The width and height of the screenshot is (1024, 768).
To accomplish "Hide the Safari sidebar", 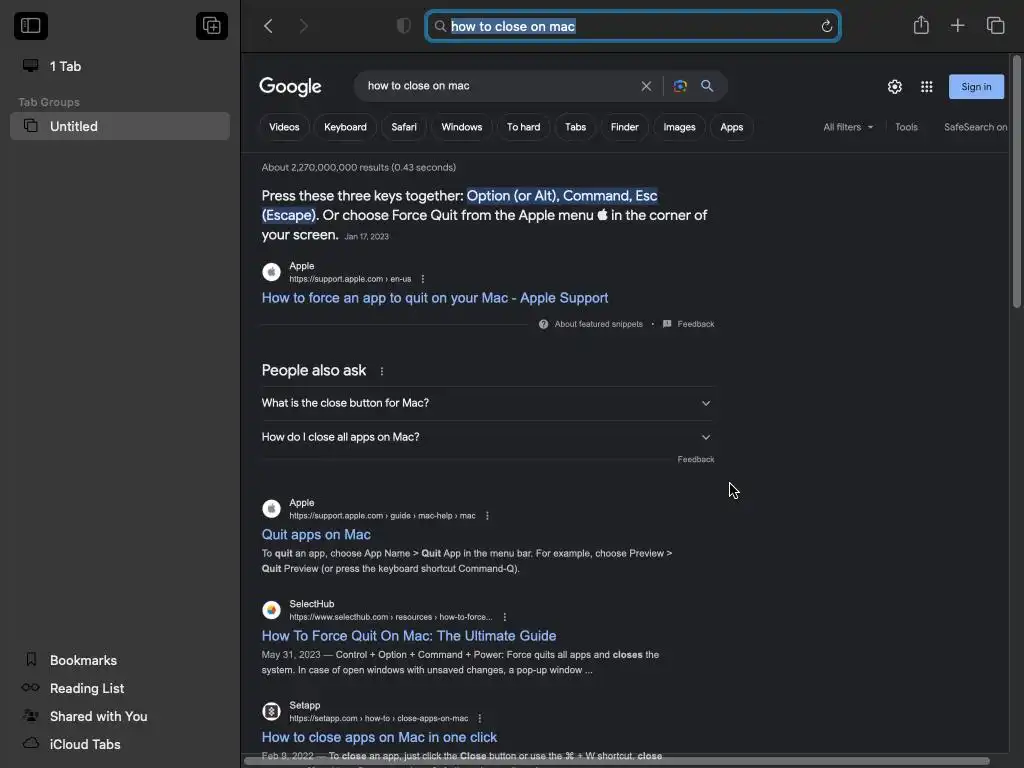I will coord(31,26).
